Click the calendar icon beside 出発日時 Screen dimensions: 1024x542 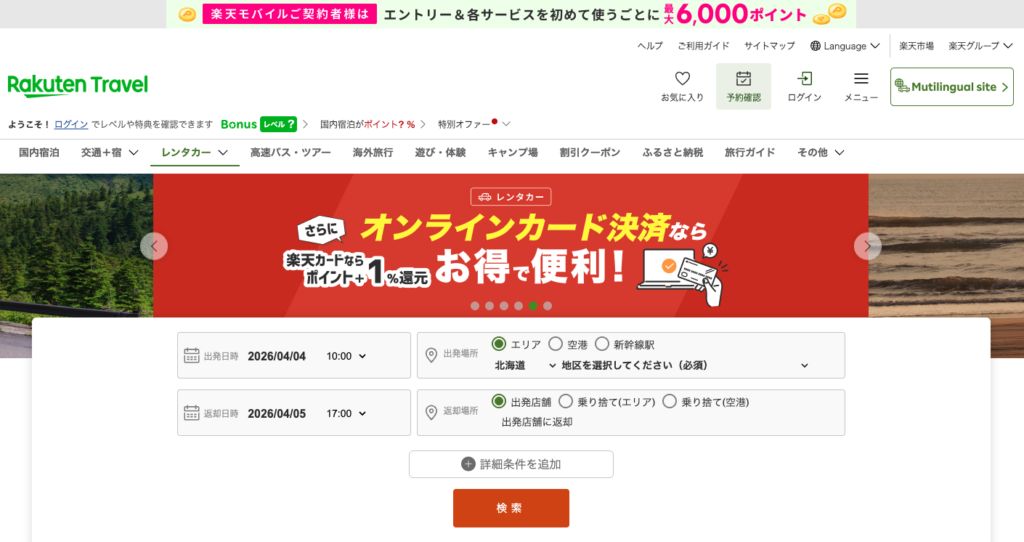tap(191, 356)
